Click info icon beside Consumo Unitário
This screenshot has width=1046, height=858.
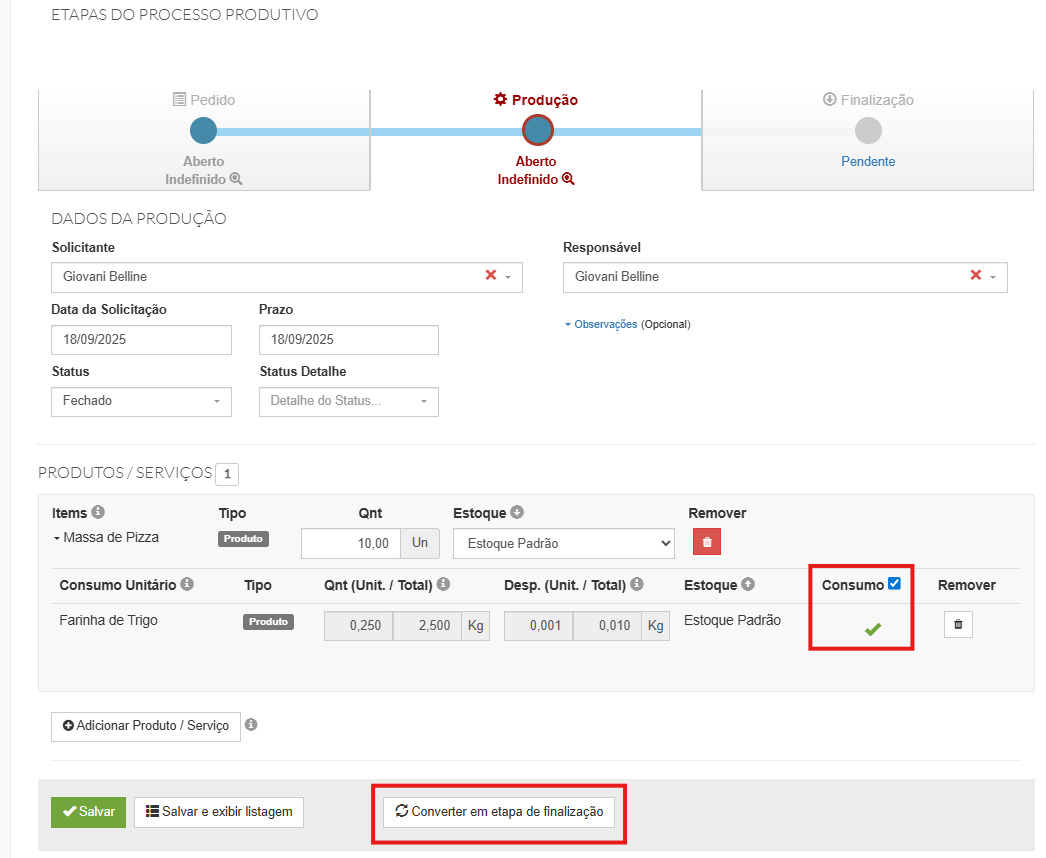187,584
